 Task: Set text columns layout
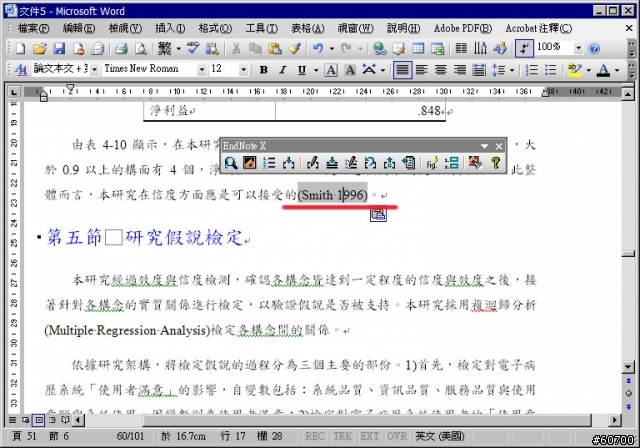(461, 49)
